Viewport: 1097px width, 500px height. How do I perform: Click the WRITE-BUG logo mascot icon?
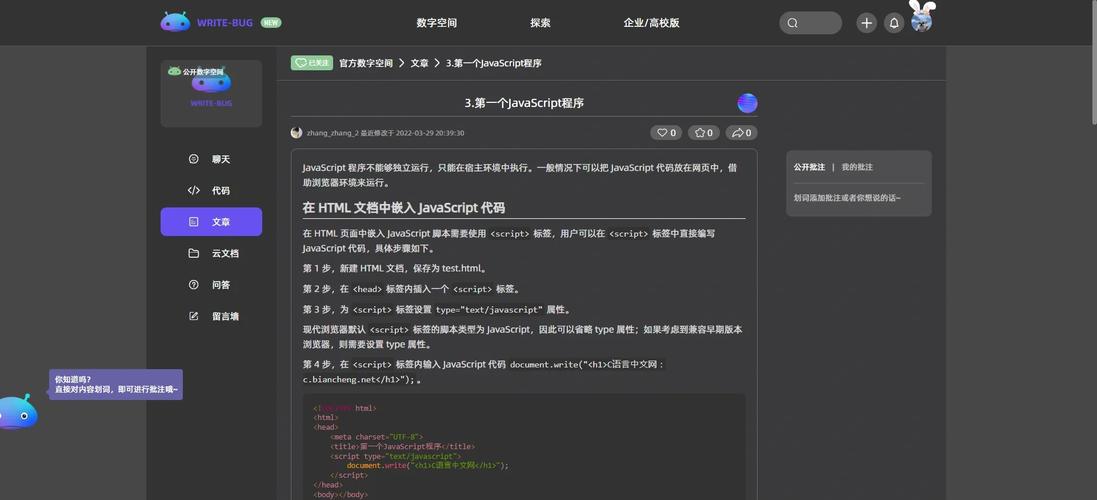point(175,22)
